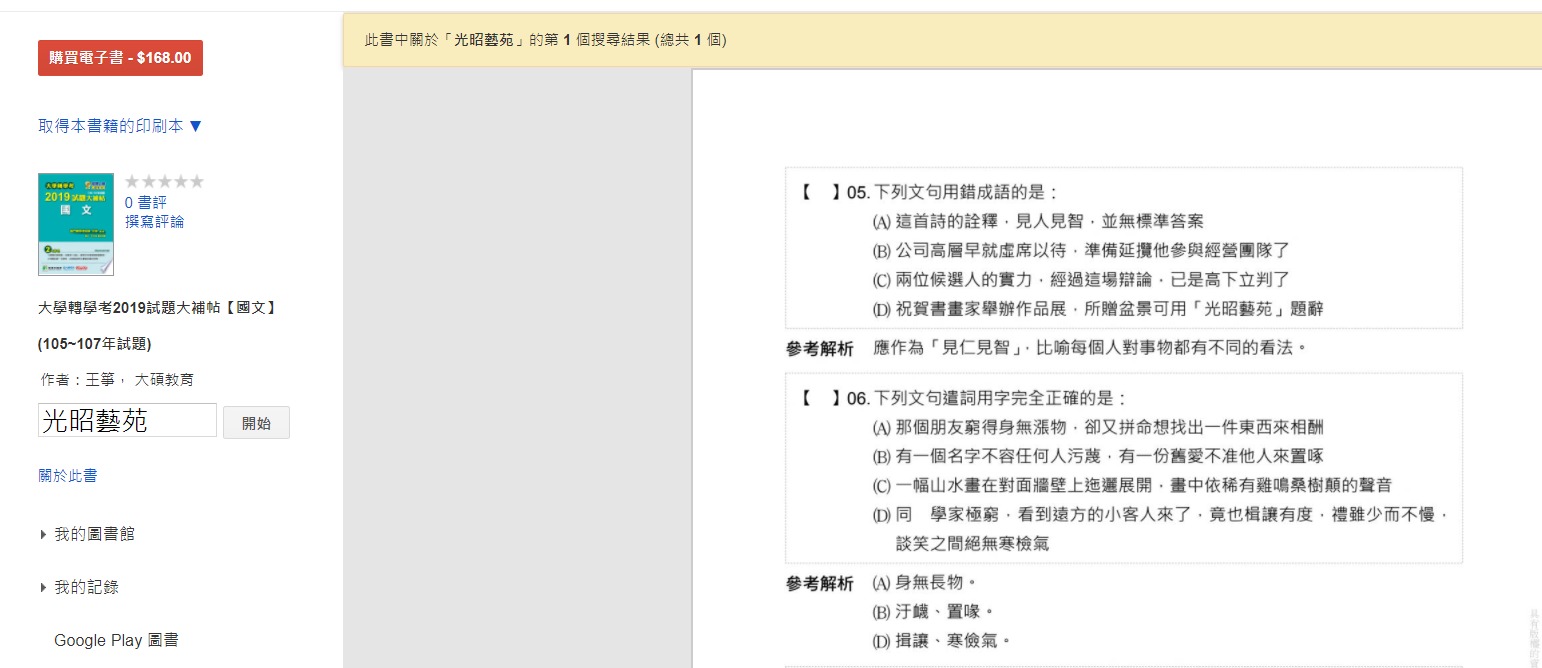Click the 撰寫評論 link
Image resolution: width=1542 pixels, height=668 pixels.
154,221
